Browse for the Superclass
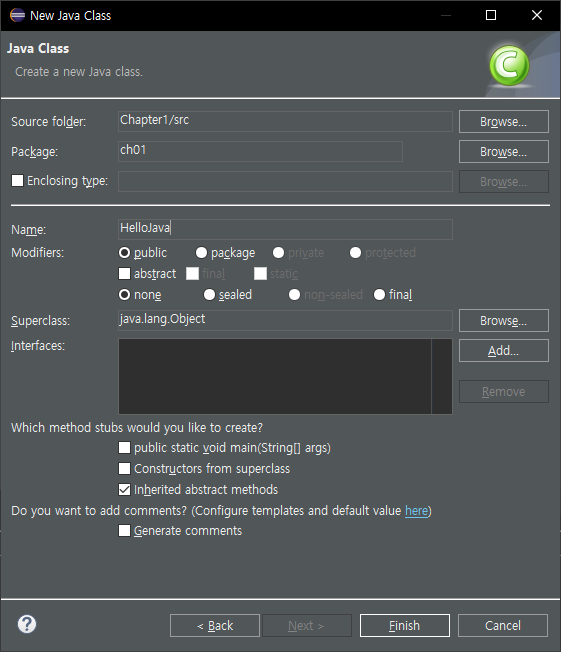The height and width of the screenshot is (652, 561). click(x=504, y=321)
